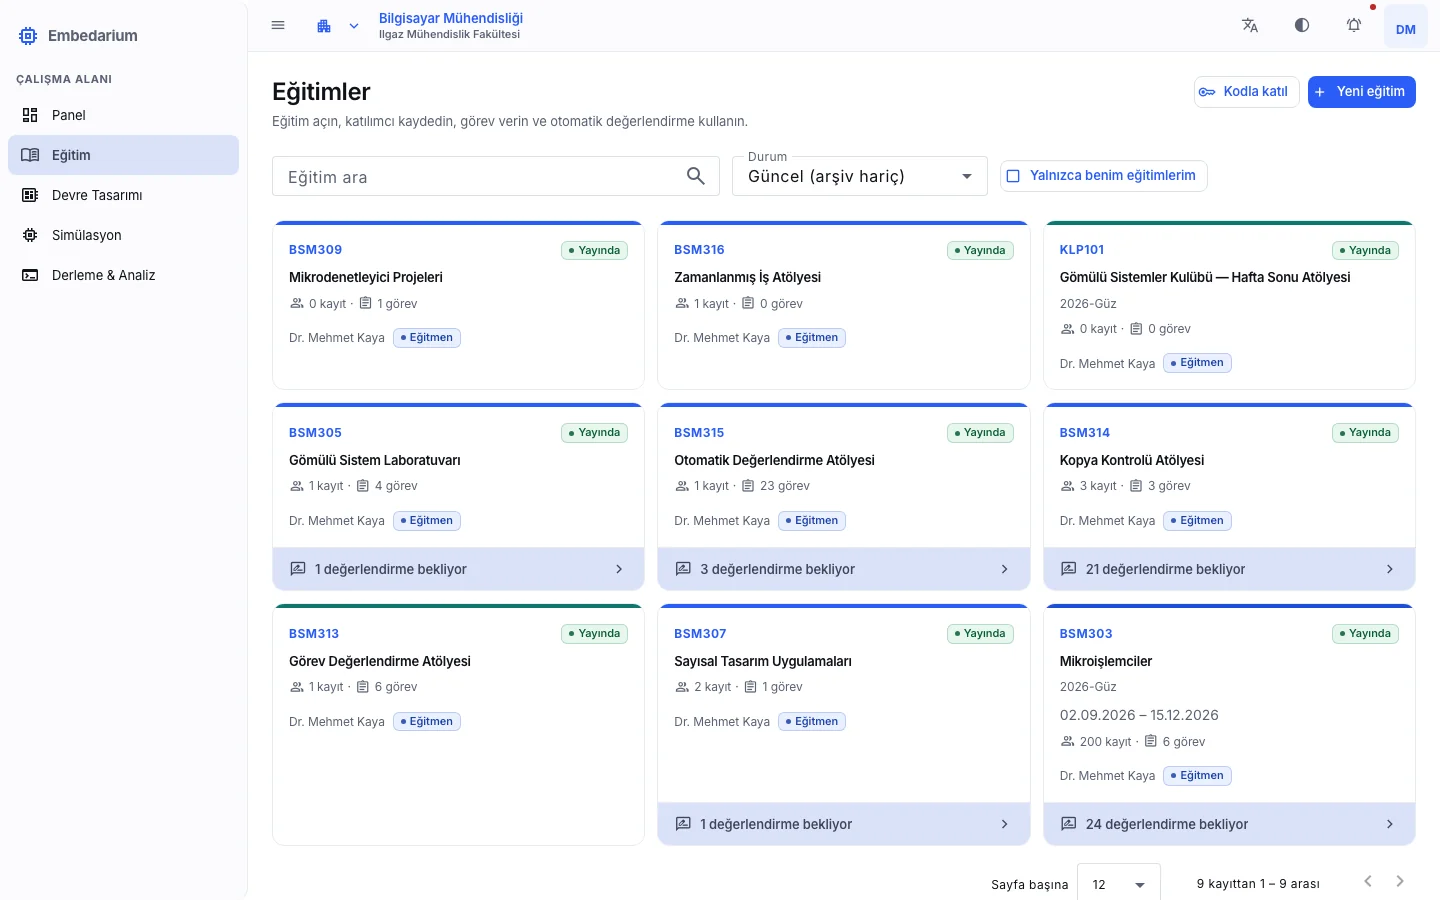Expand the organization switcher chevron
The image size is (1440, 900).
tap(354, 26)
